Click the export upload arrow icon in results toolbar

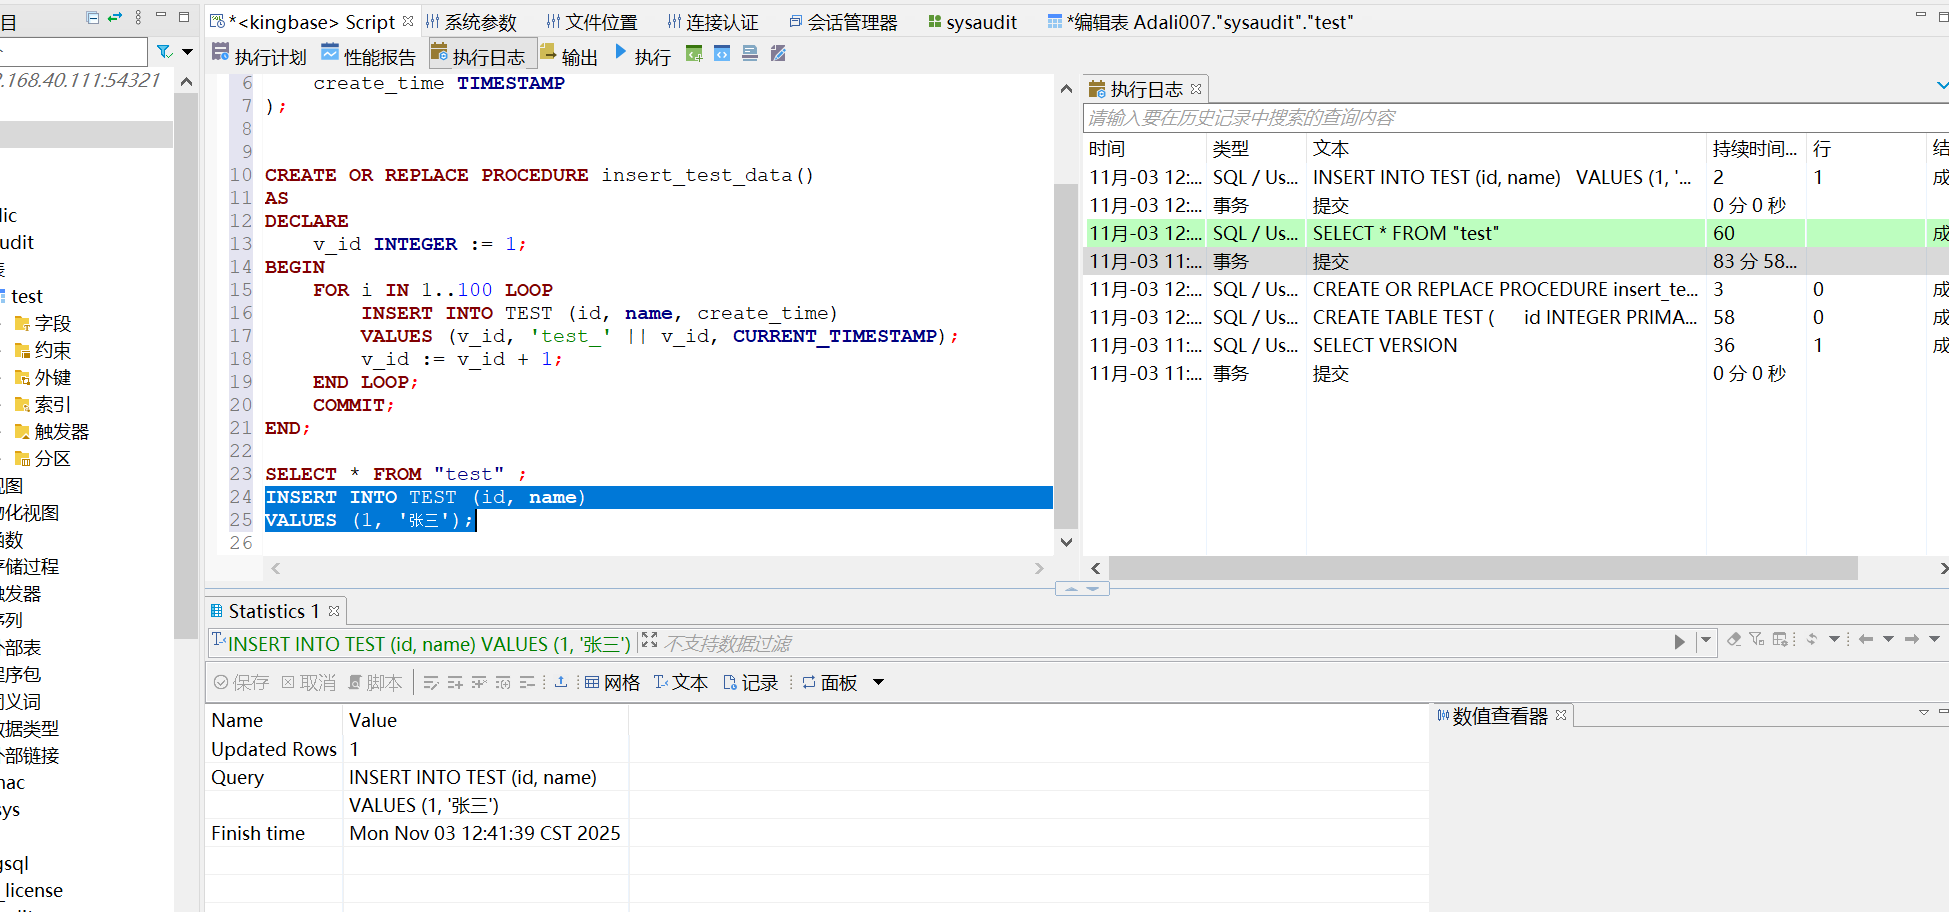pos(561,683)
